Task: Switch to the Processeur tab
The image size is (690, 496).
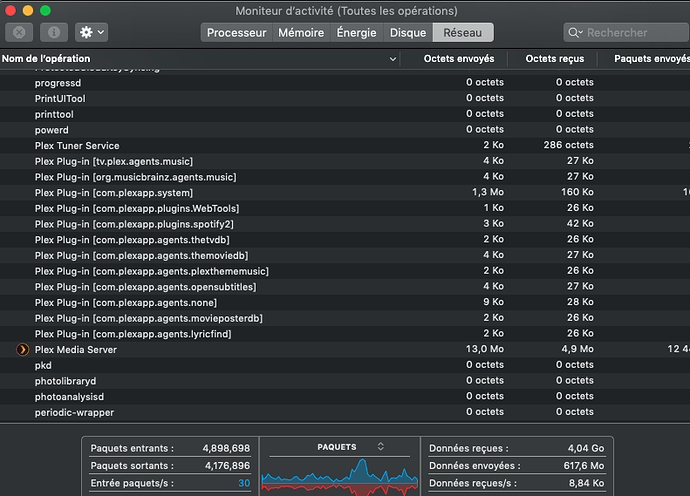Action: (x=237, y=33)
